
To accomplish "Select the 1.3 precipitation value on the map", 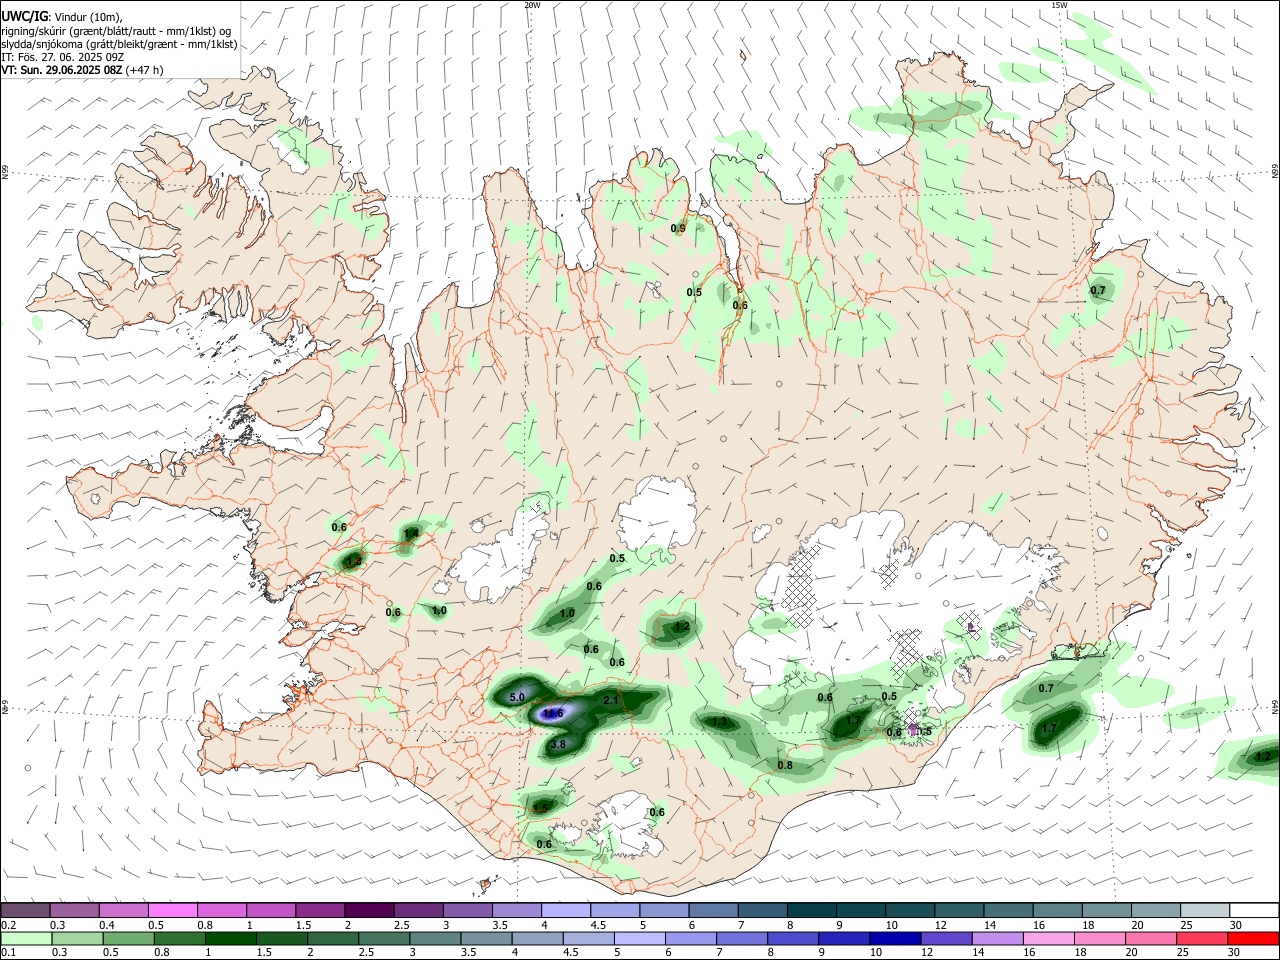I will pos(718,721).
